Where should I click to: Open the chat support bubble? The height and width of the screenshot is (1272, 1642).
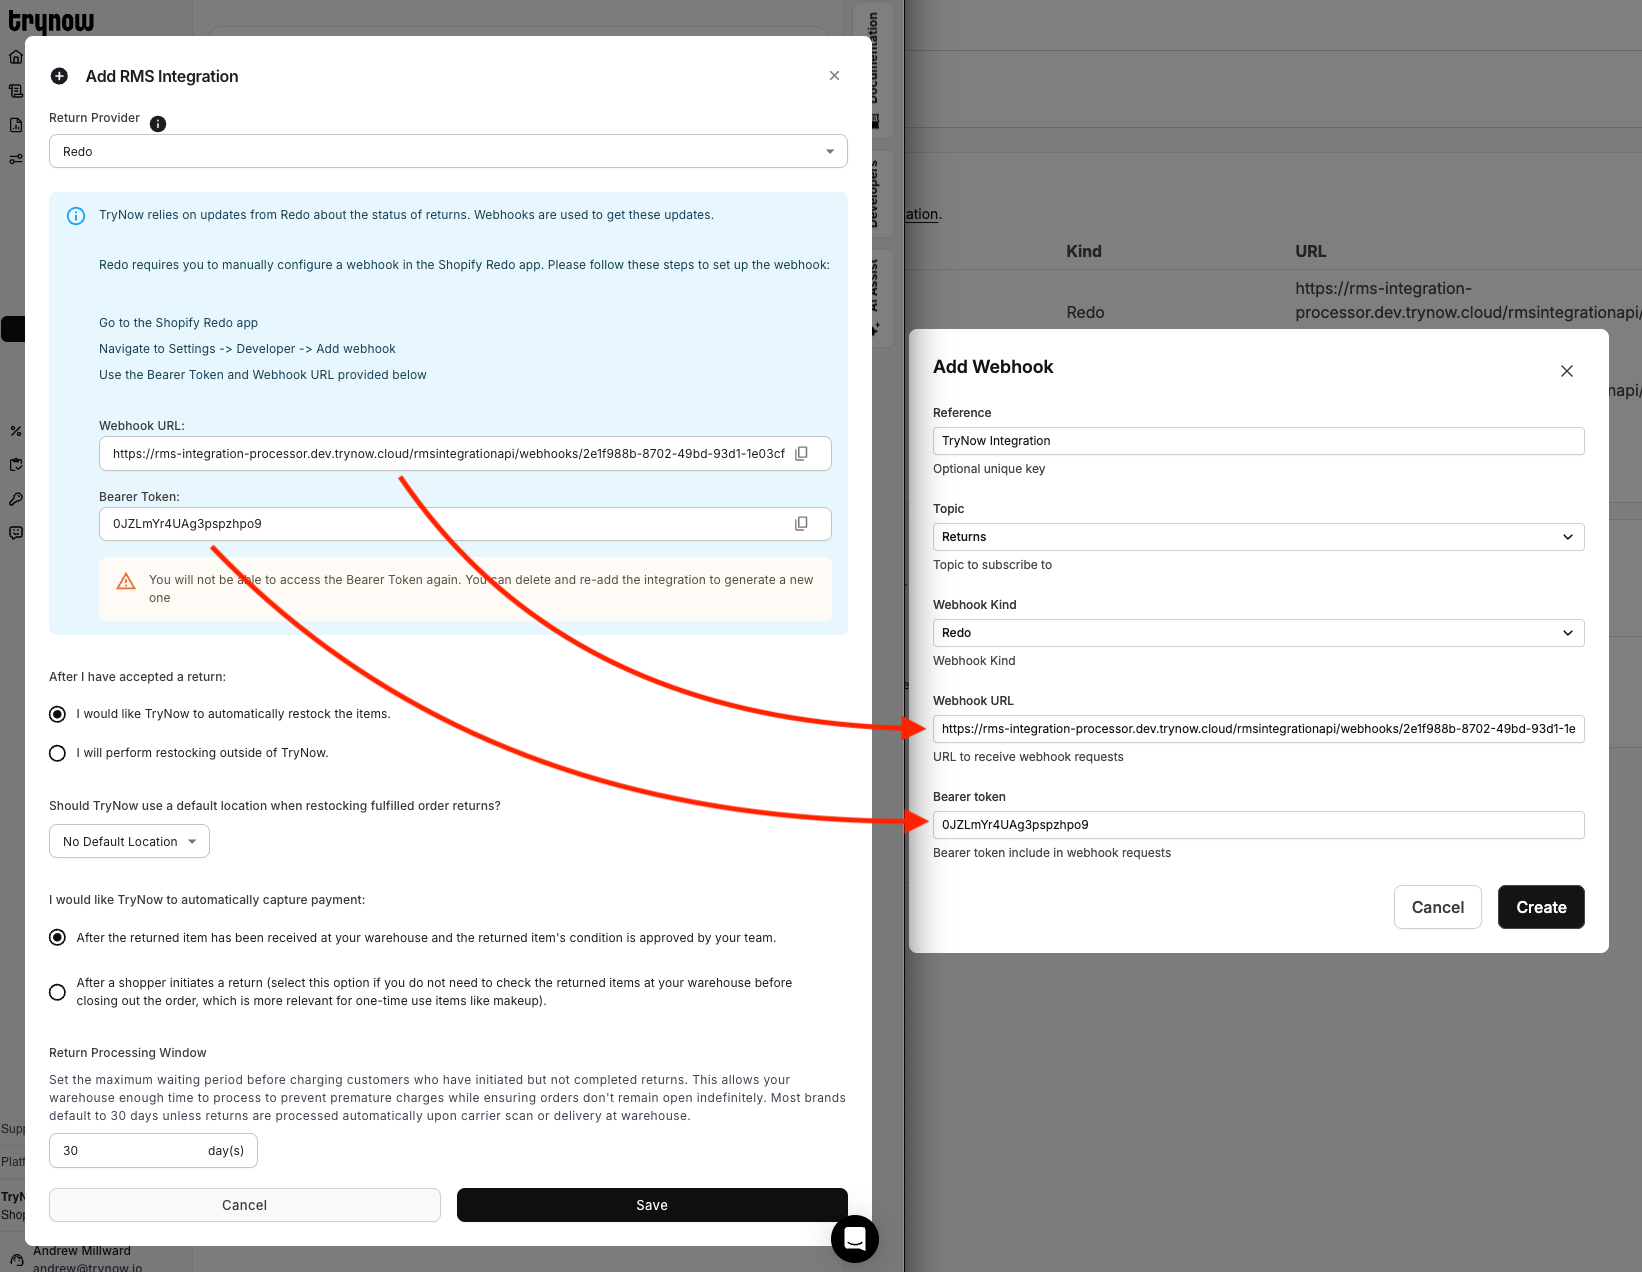click(x=855, y=1239)
